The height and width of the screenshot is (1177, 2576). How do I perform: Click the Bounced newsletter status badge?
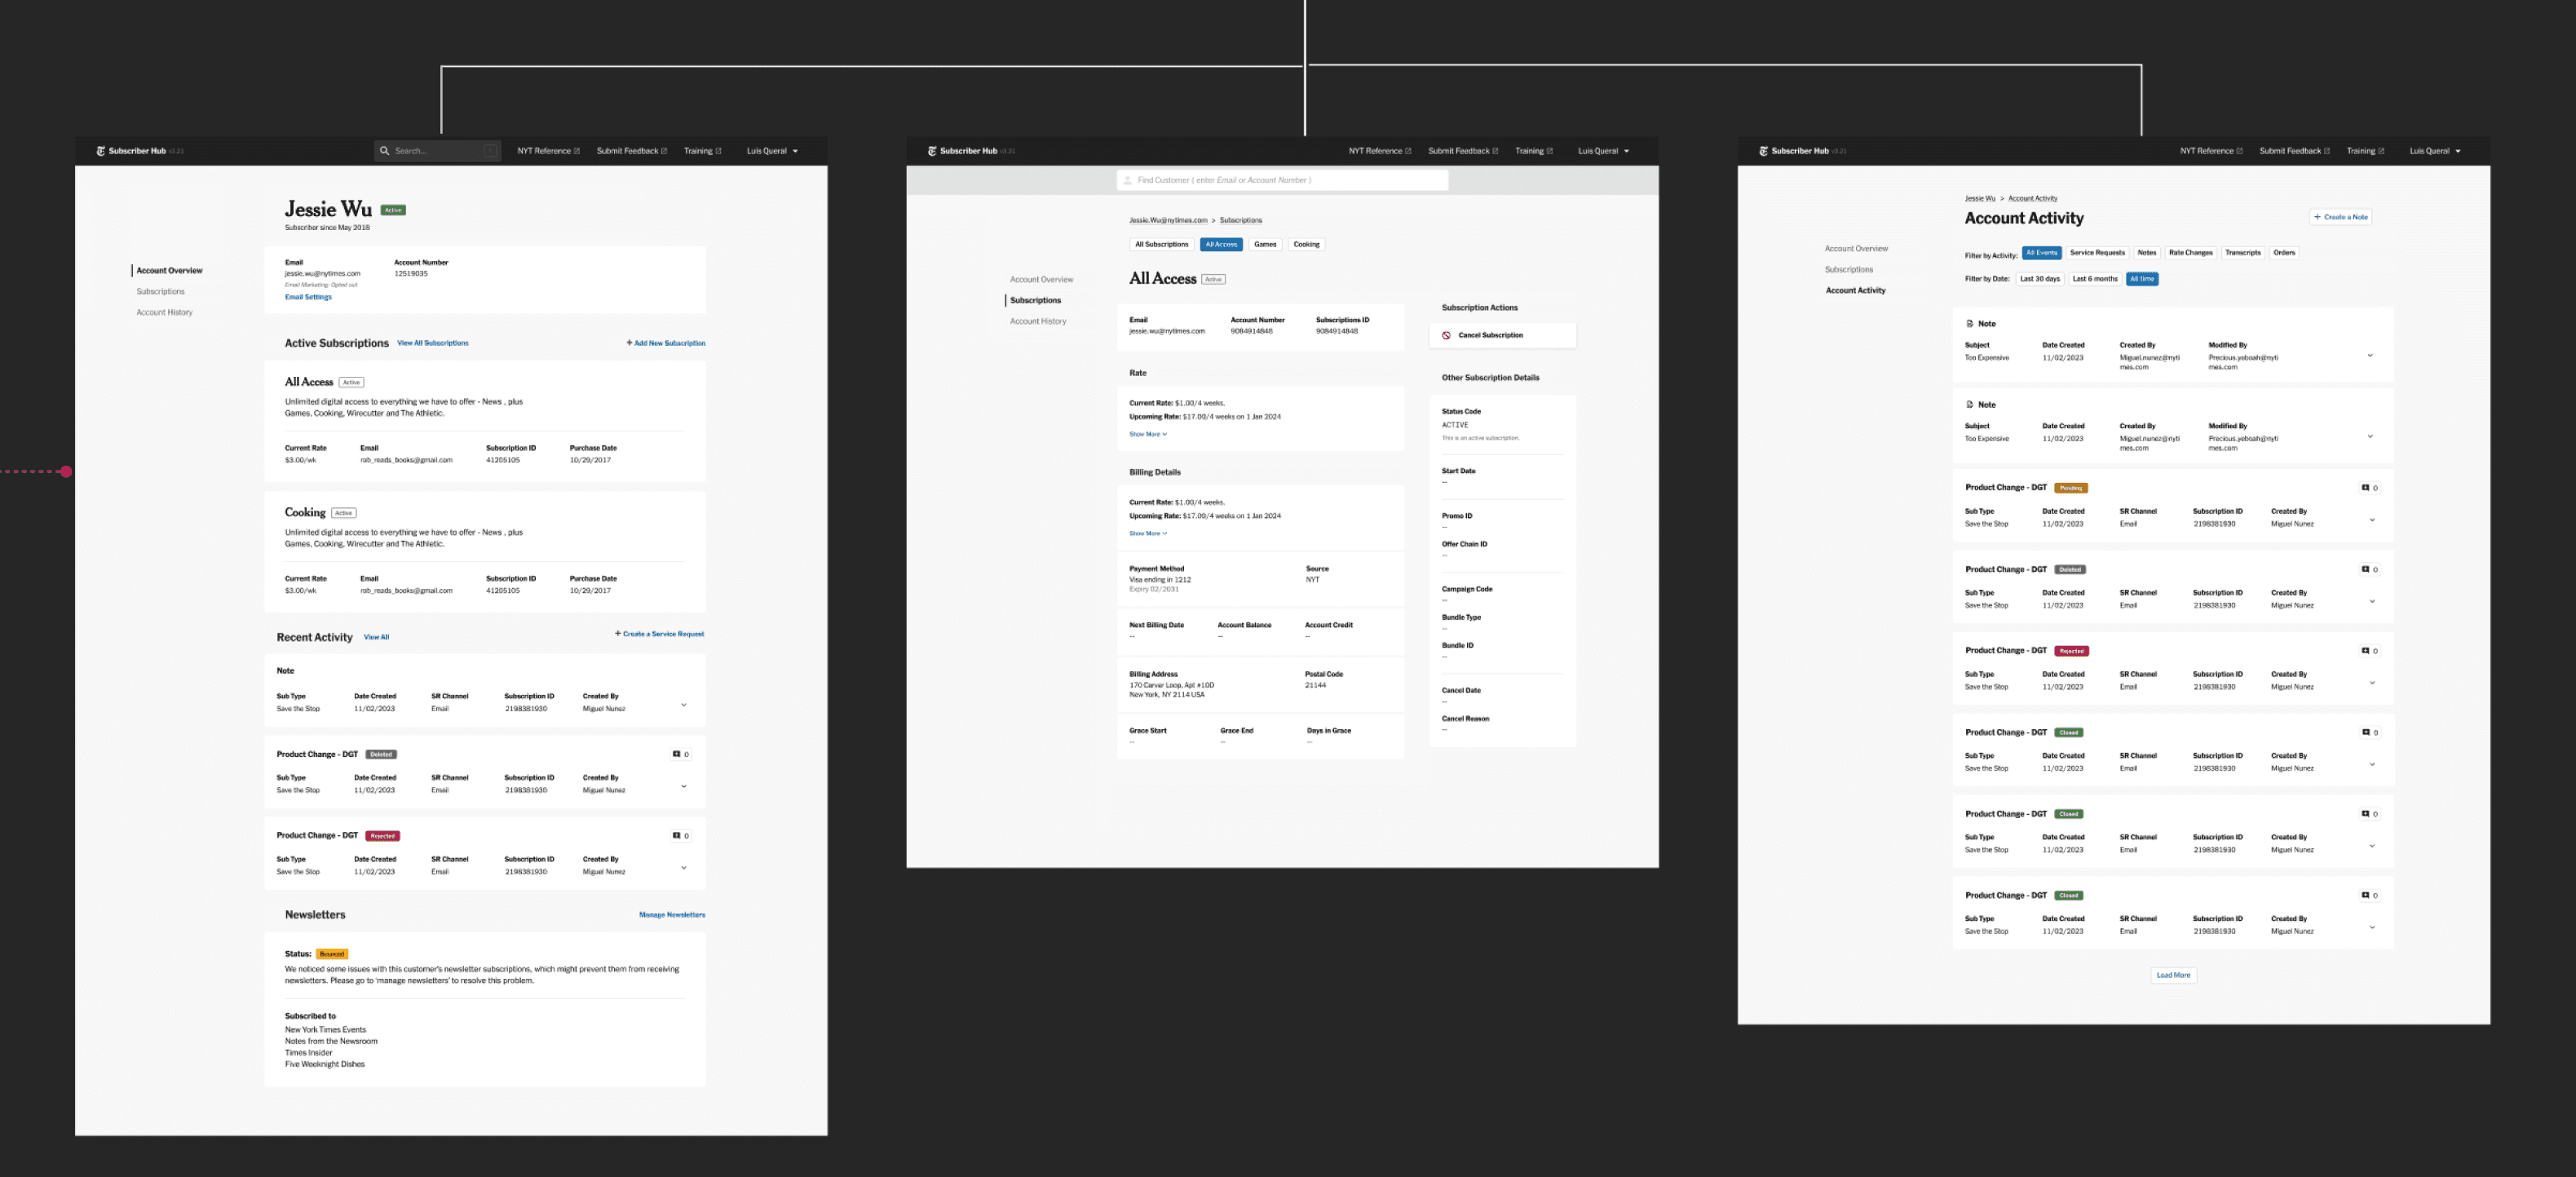332,954
